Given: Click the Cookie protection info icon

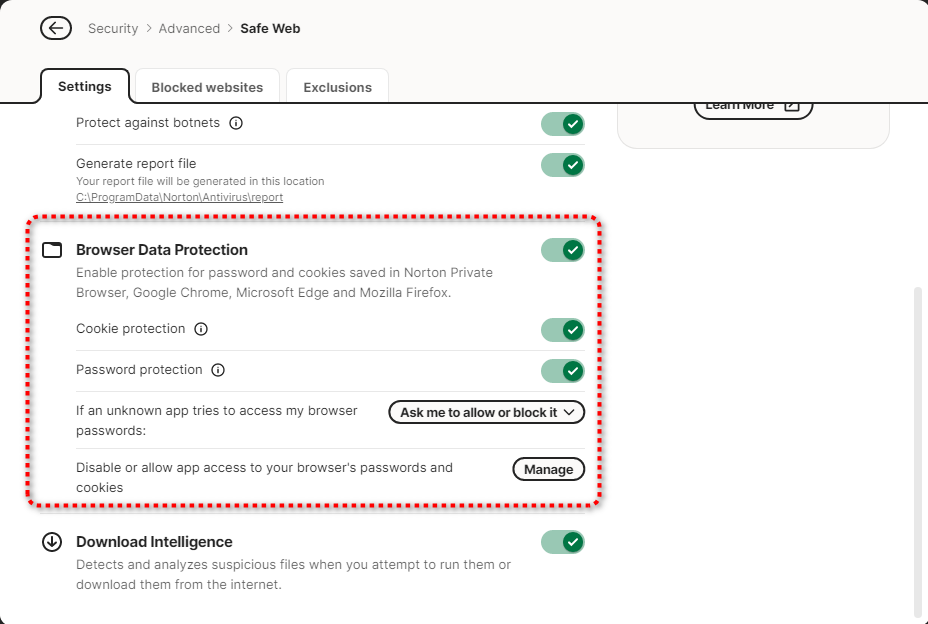Looking at the screenshot, I should 201,329.
